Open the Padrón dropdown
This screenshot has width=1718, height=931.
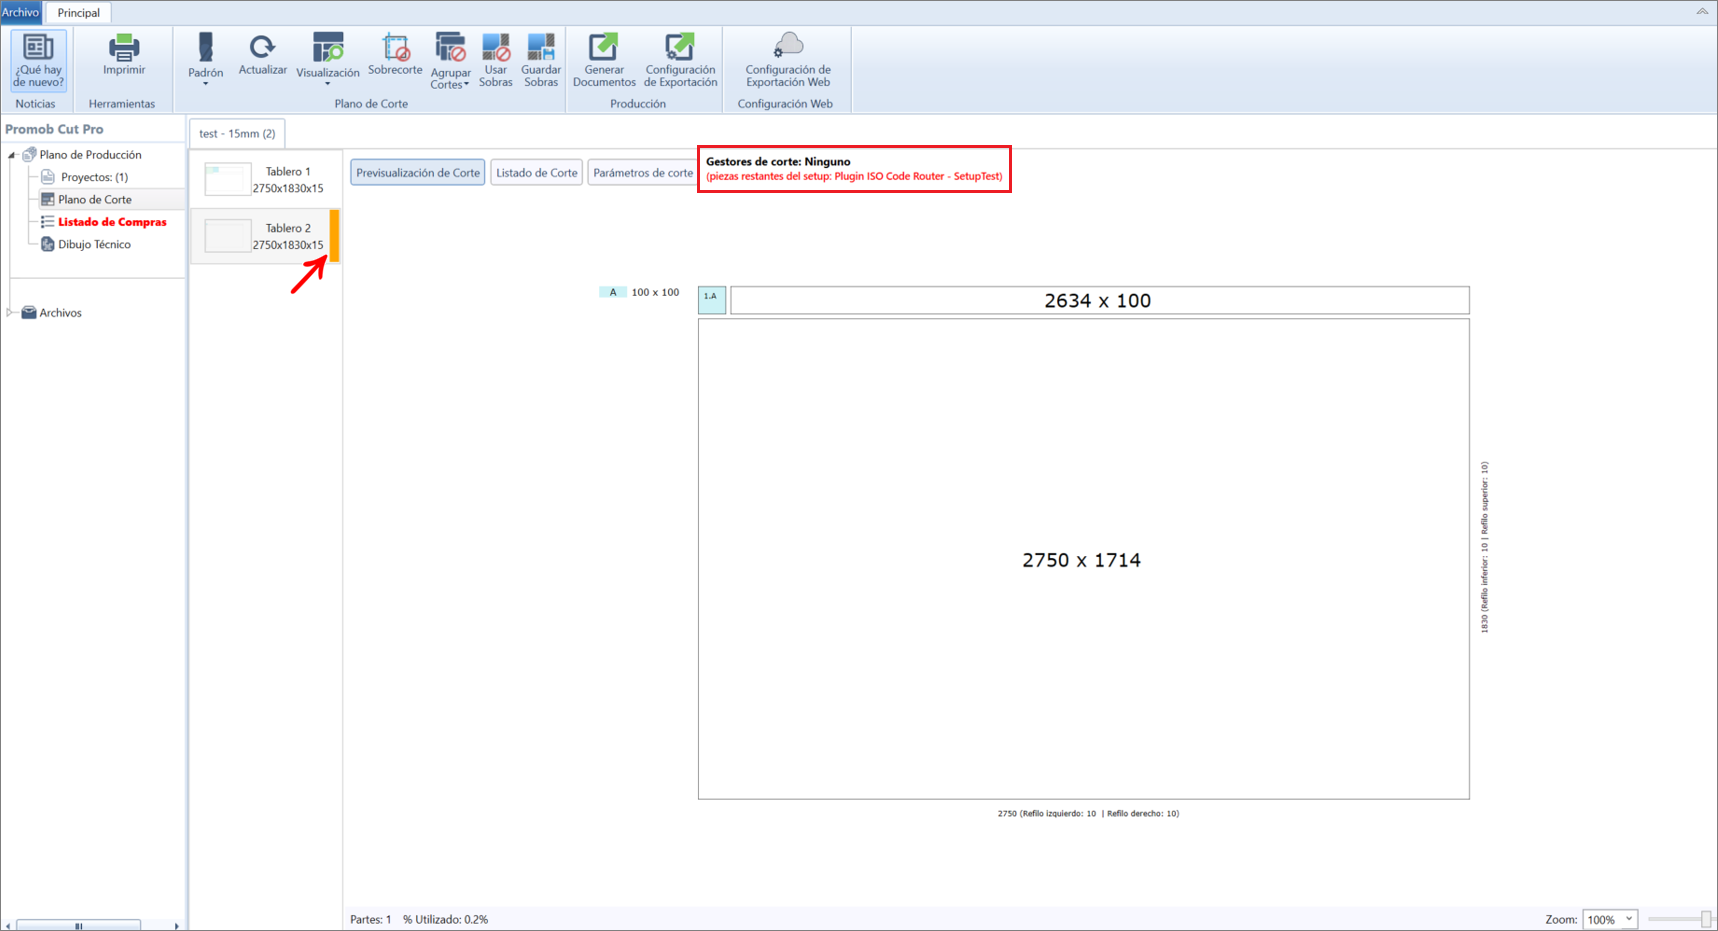pyautogui.click(x=205, y=60)
